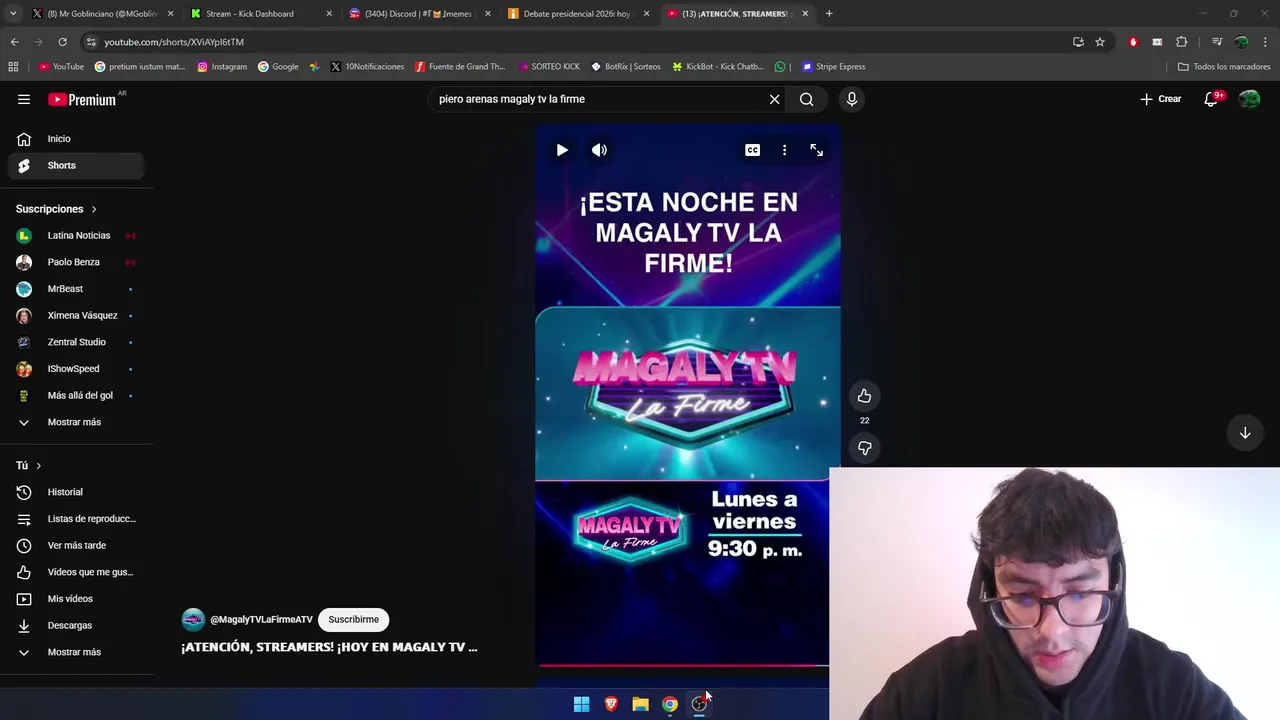Click the Short's red progress bar

(682, 664)
